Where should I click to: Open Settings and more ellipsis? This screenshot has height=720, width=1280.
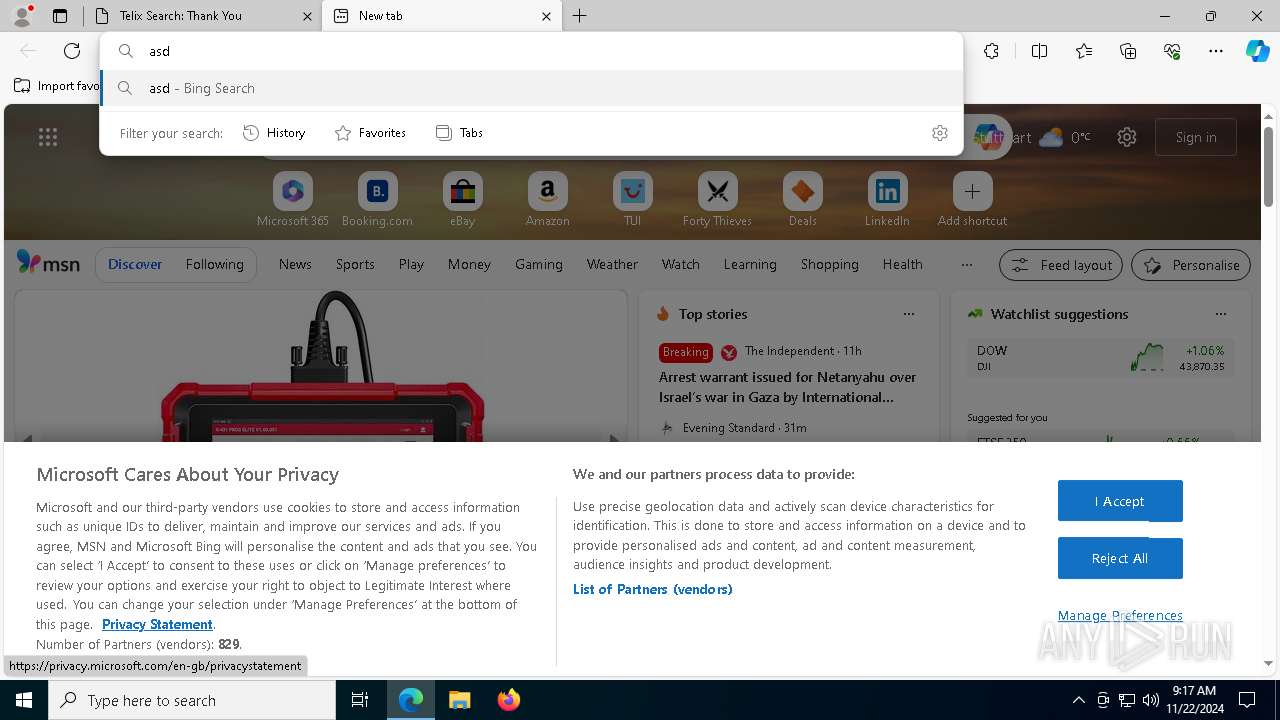point(1216,51)
